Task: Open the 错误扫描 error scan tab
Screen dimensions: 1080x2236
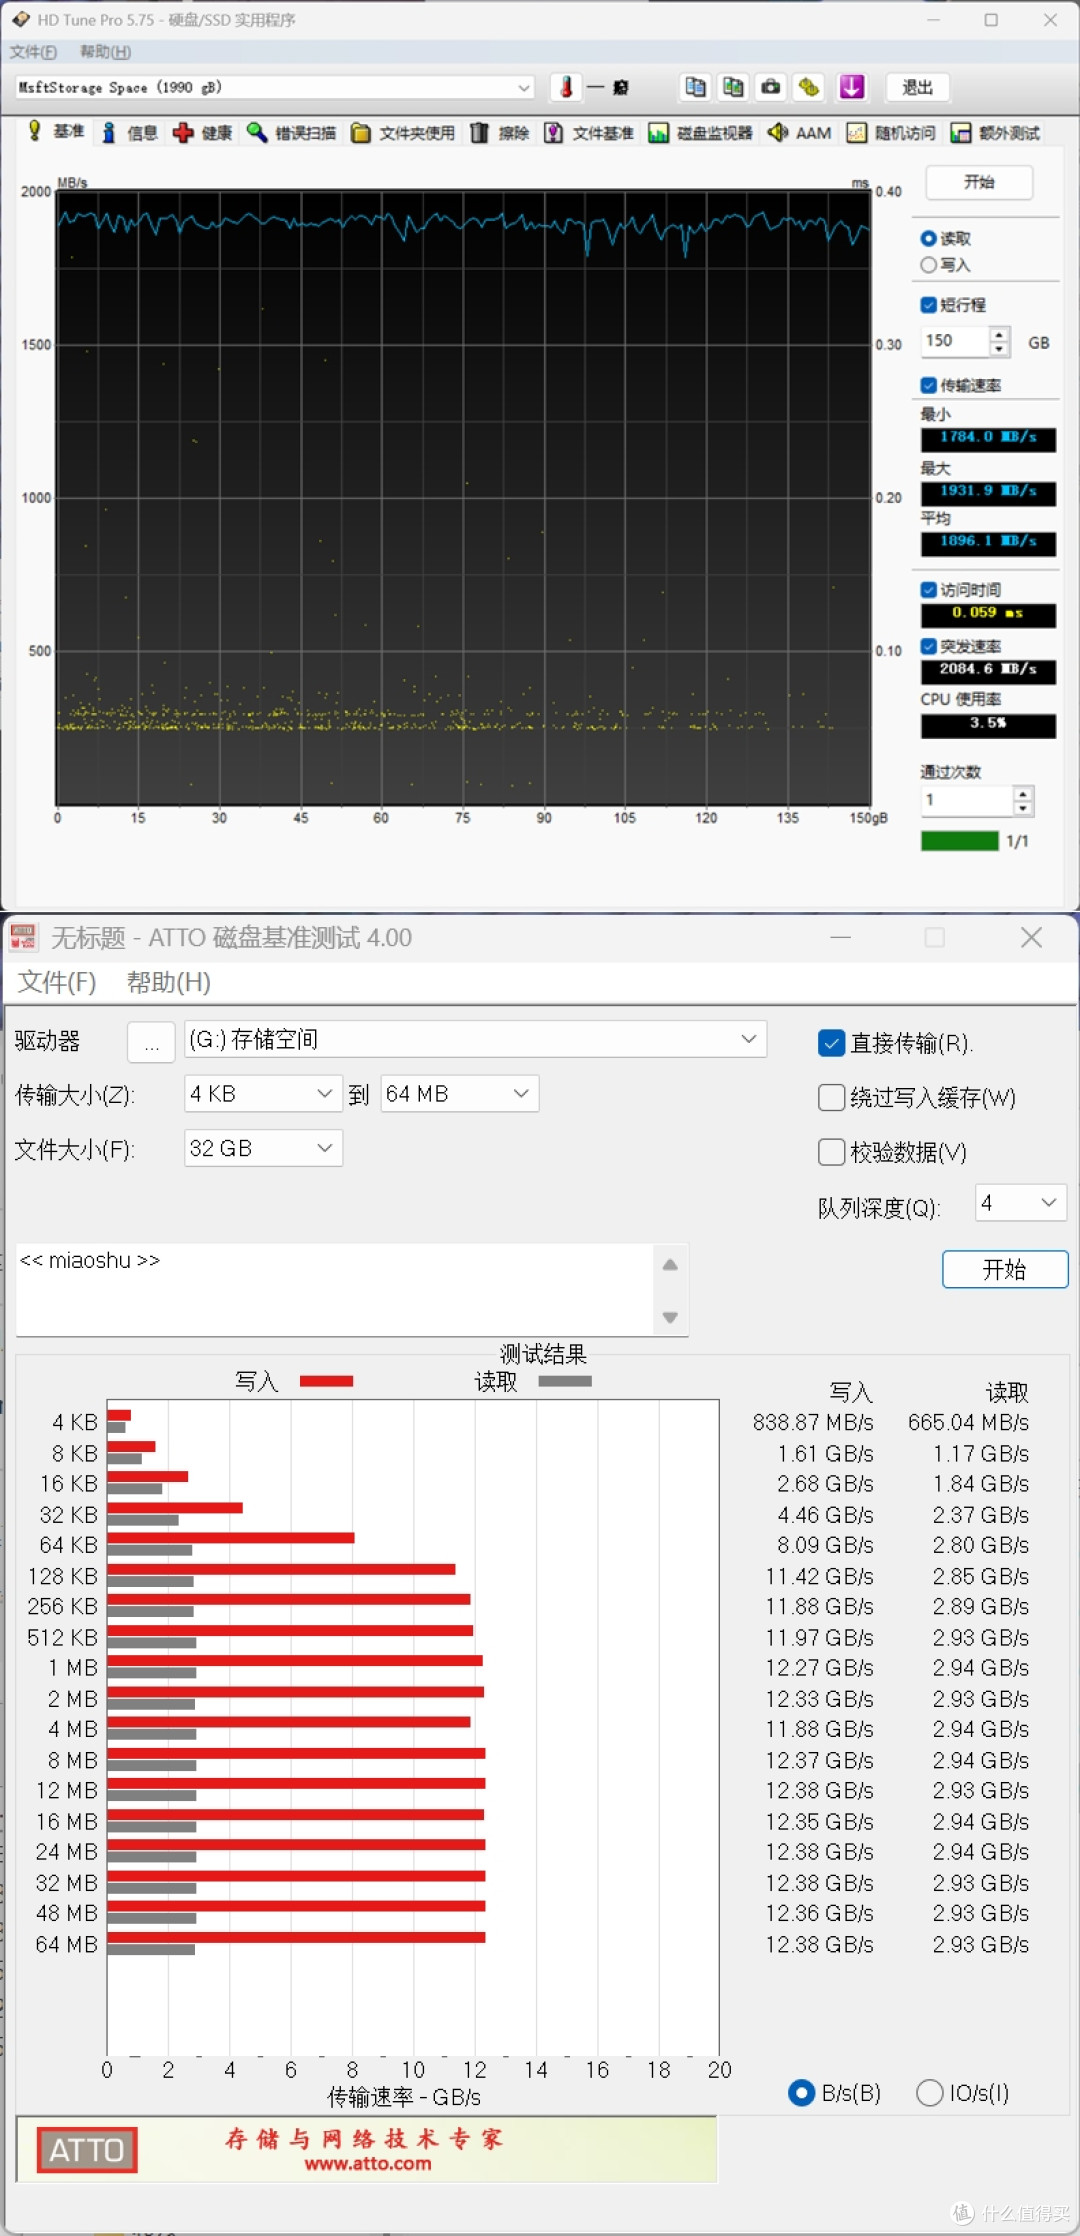Action: pyautogui.click(x=292, y=132)
